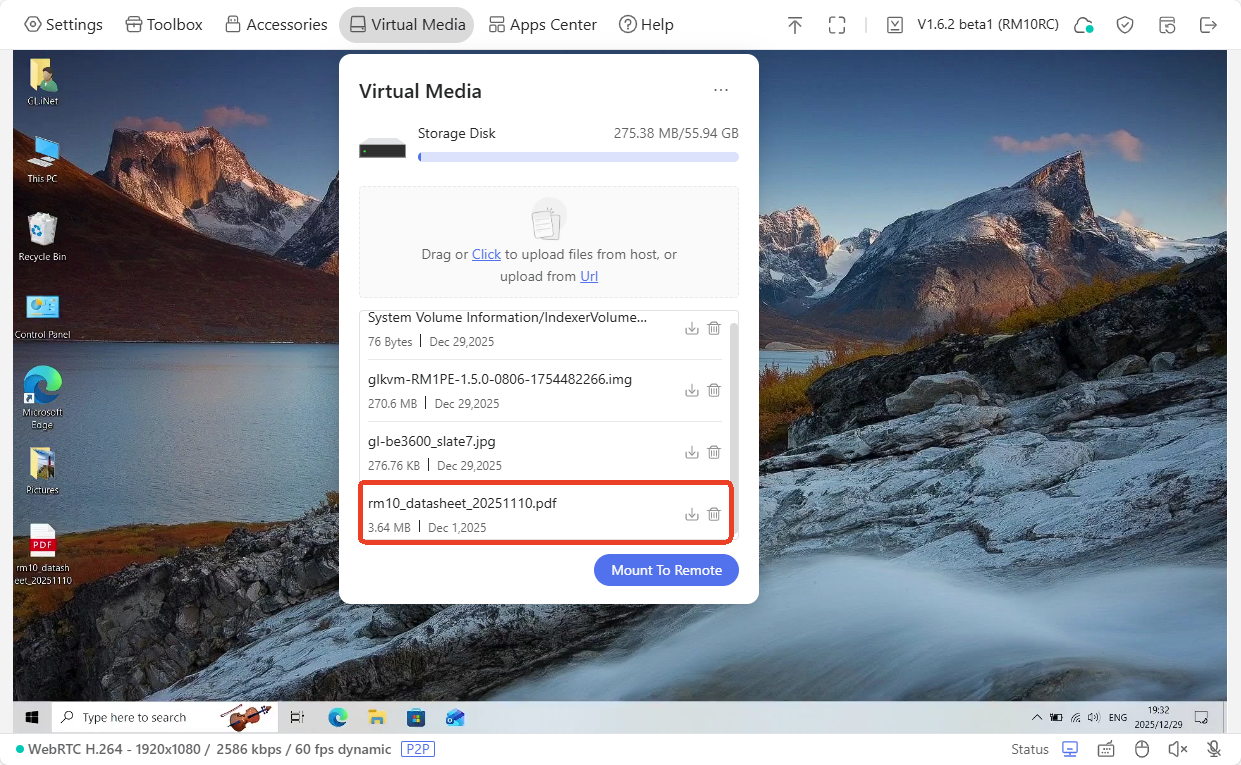Collapse the top toolbar with arrow icon

(x=795, y=25)
